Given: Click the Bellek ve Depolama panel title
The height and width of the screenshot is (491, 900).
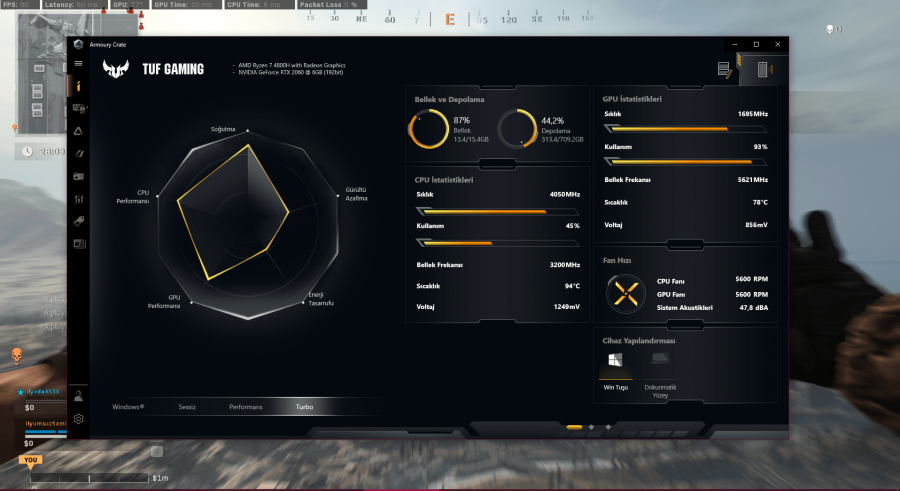Looking at the screenshot, I should coord(449,99).
